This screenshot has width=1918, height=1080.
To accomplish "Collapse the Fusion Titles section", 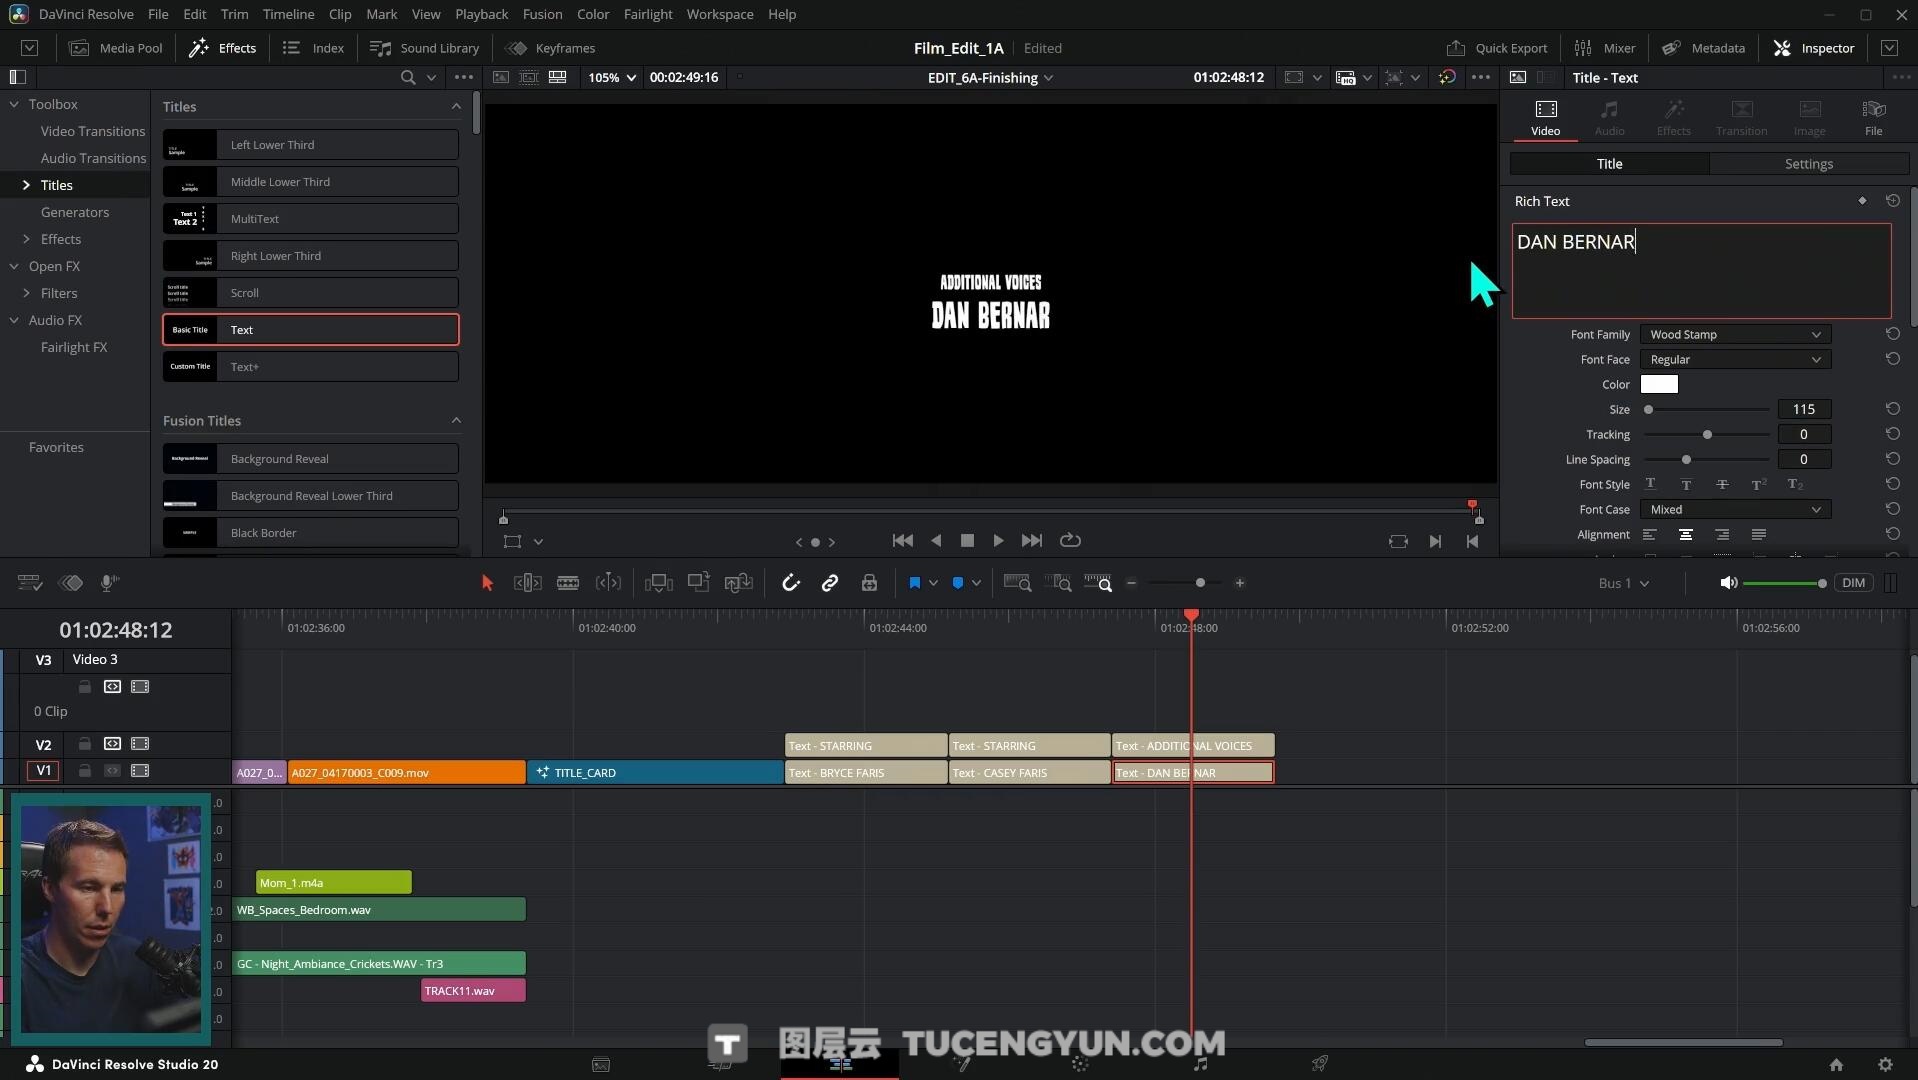I will pos(456,421).
